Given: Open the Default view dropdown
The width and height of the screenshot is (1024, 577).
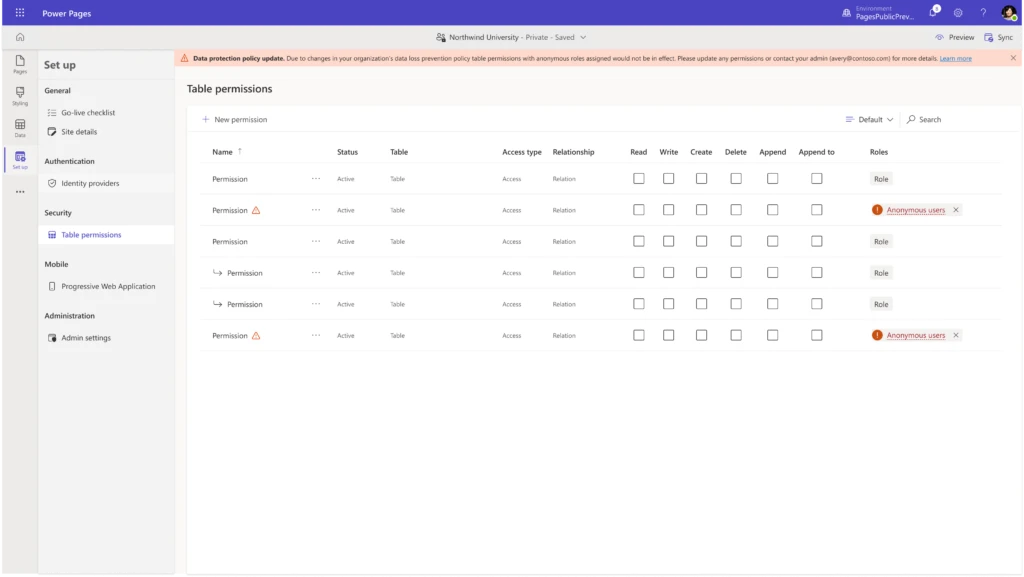Looking at the screenshot, I should pos(869,119).
